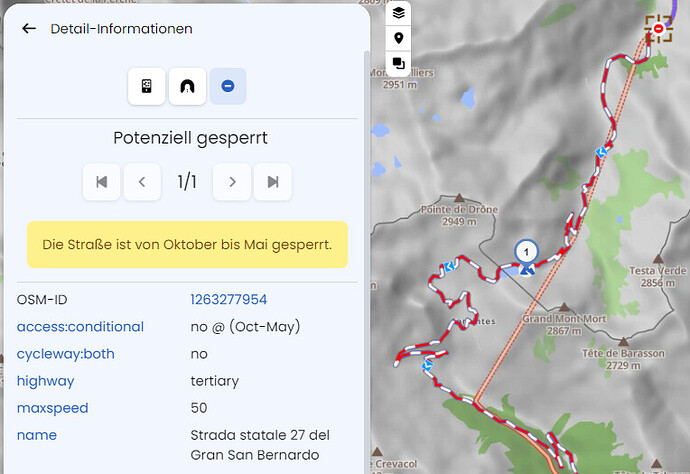The height and width of the screenshot is (474, 690).
Task: Open the highway tag link
Action: tap(45, 381)
